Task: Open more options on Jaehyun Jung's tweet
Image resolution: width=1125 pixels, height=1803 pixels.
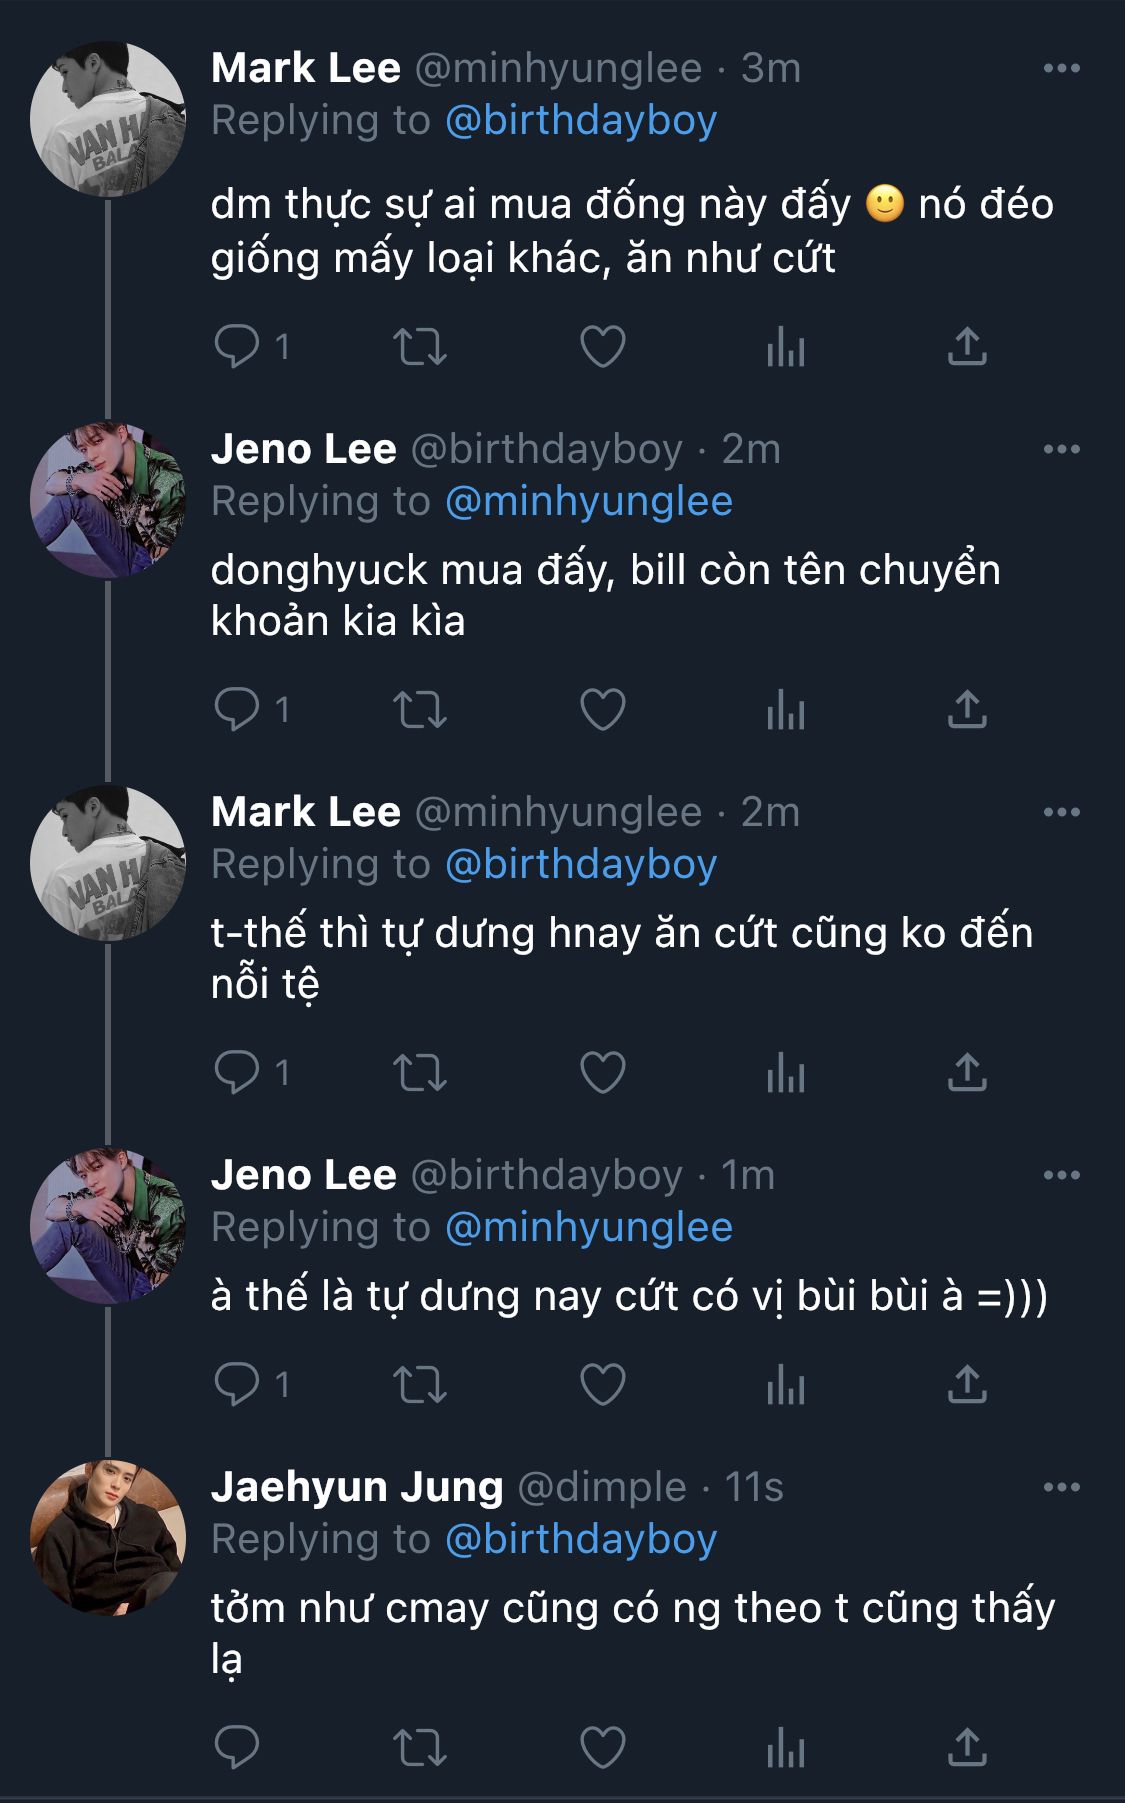Action: [1061, 1487]
